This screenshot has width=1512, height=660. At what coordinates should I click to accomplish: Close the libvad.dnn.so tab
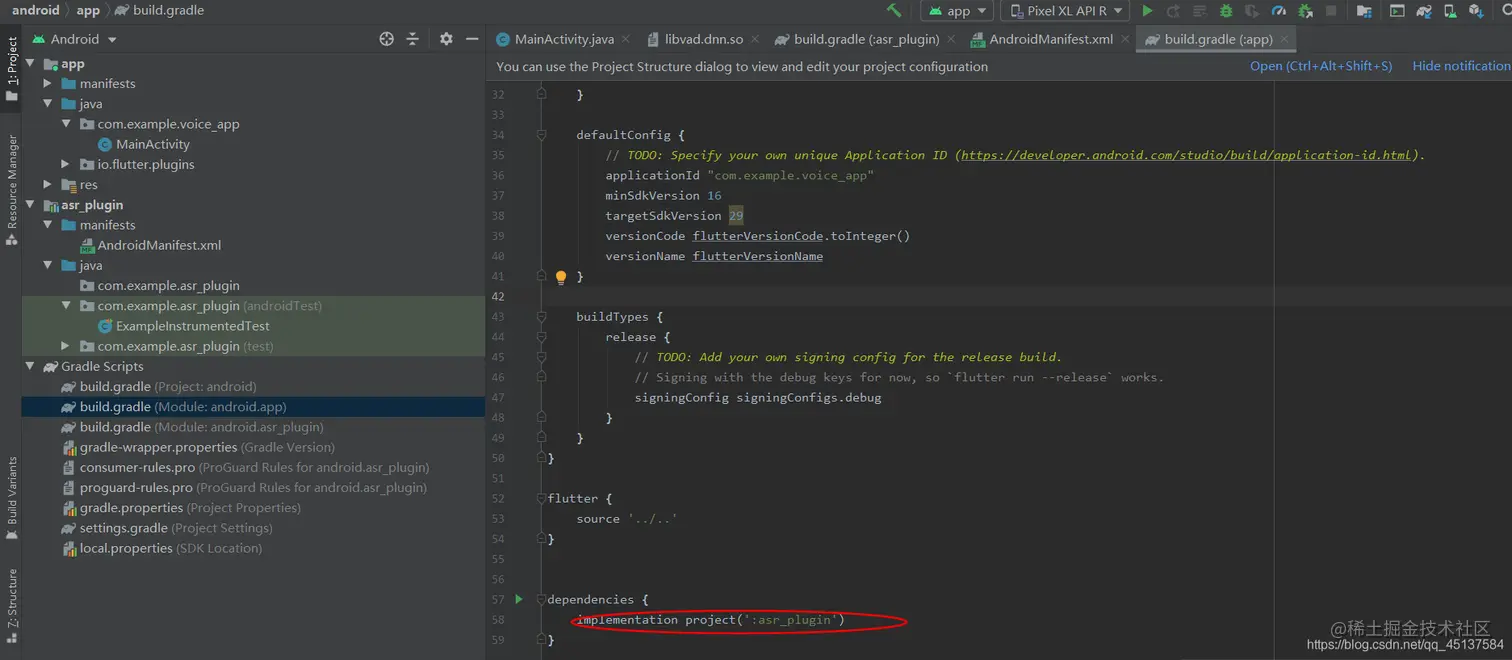coord(754,40)
